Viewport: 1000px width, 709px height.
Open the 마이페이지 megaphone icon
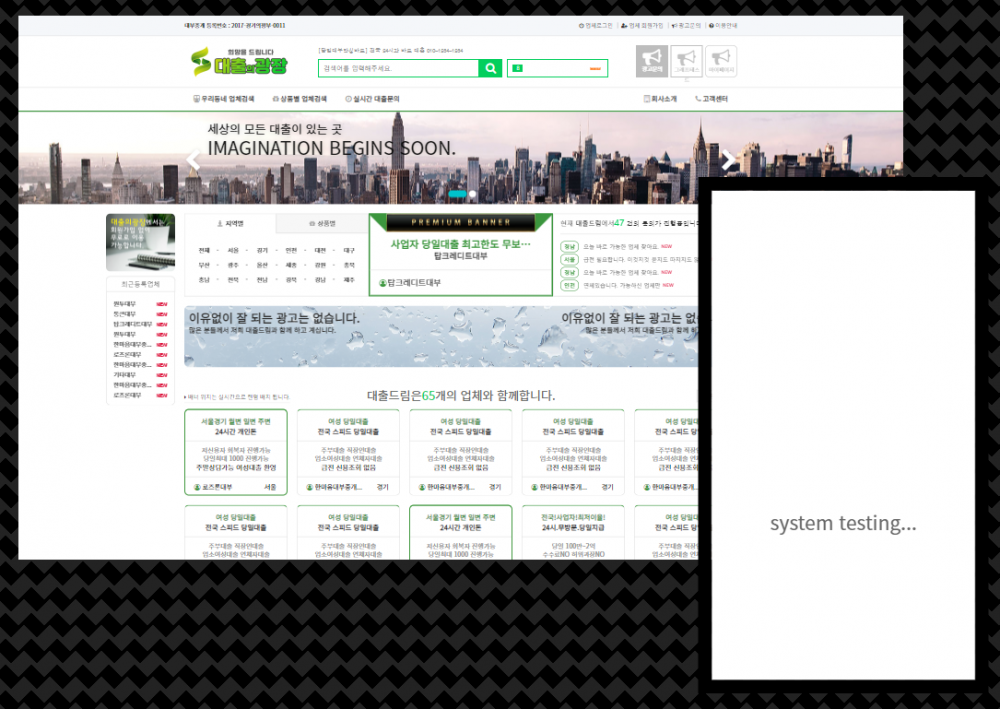point(721,60)
